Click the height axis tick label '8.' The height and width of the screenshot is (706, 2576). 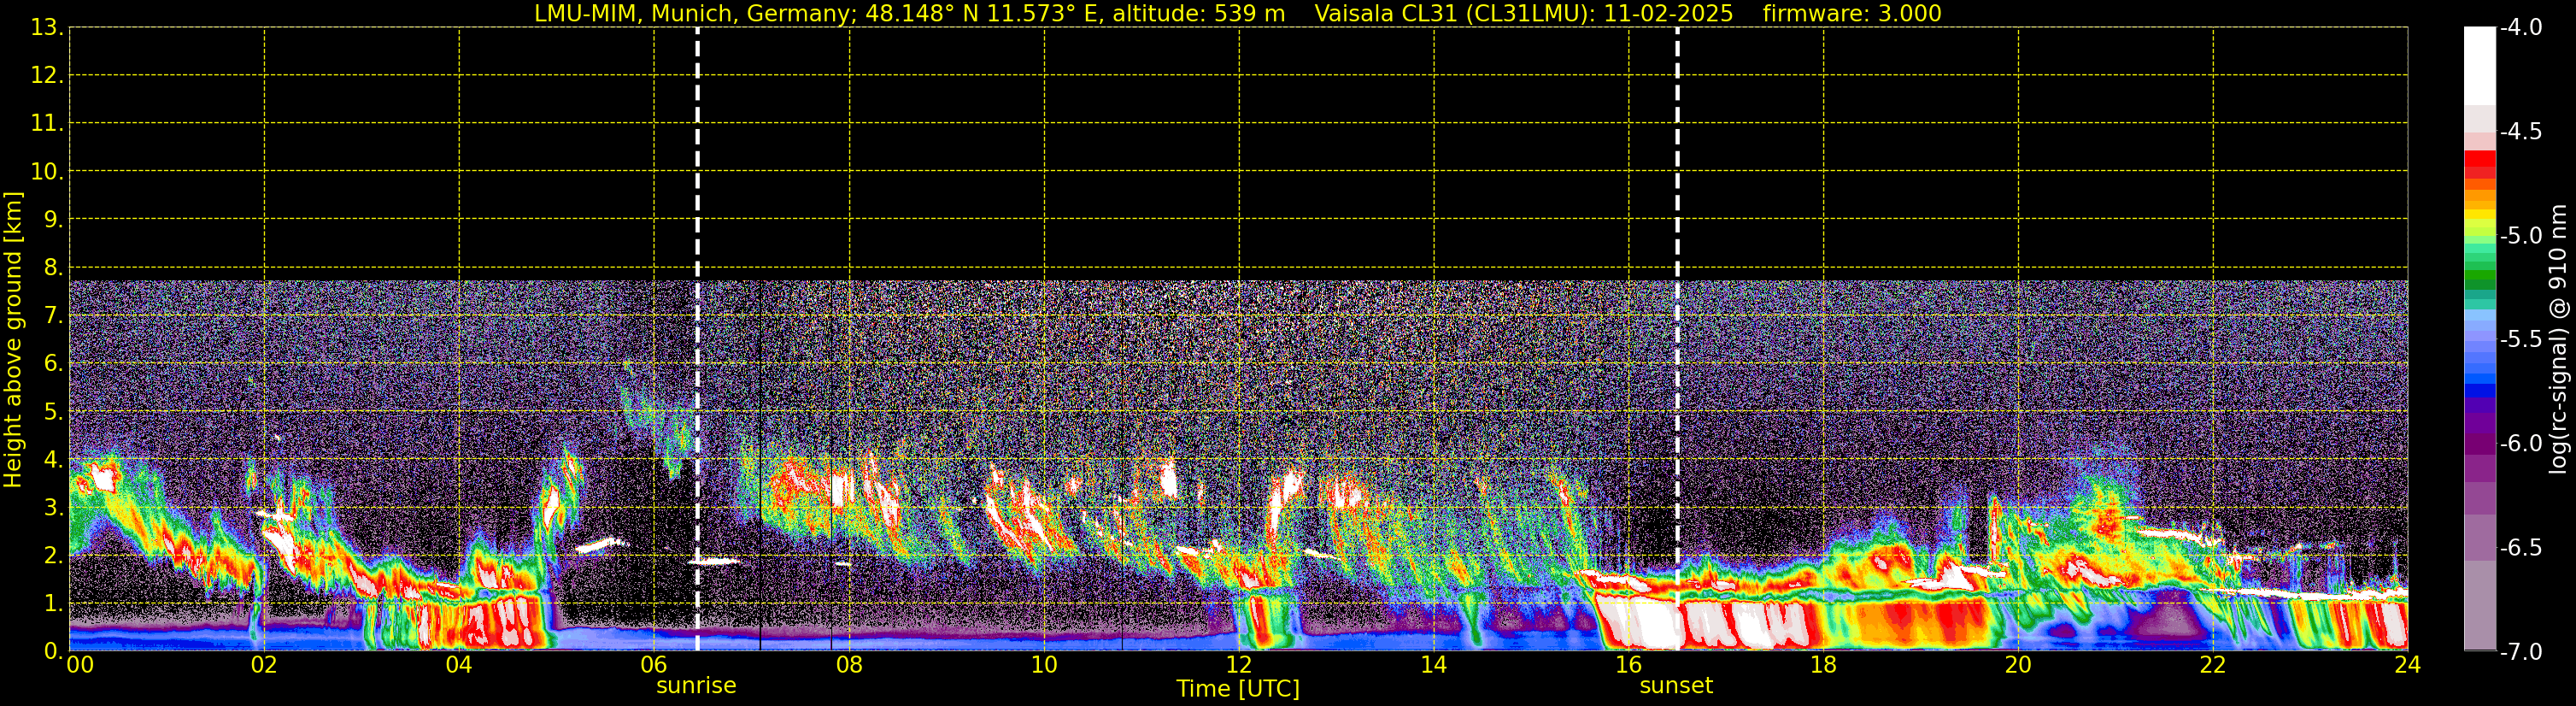pyautogui.click(x=53, y=268)
